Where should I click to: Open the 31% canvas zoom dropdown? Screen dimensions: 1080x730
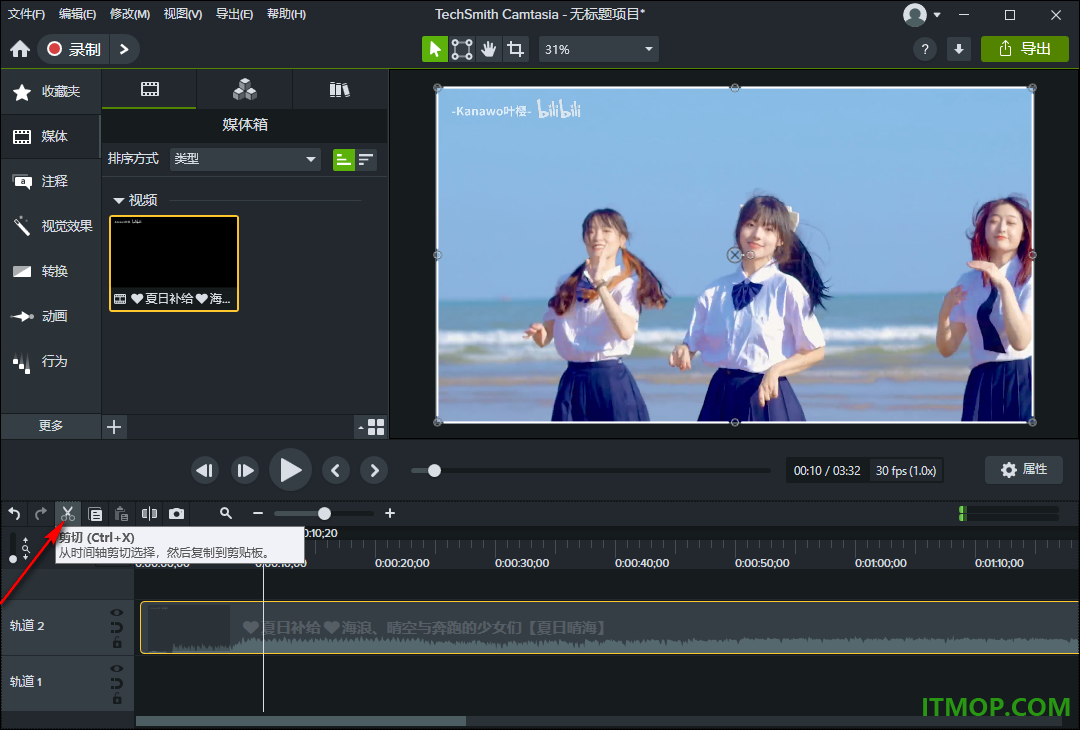(598, 49)
